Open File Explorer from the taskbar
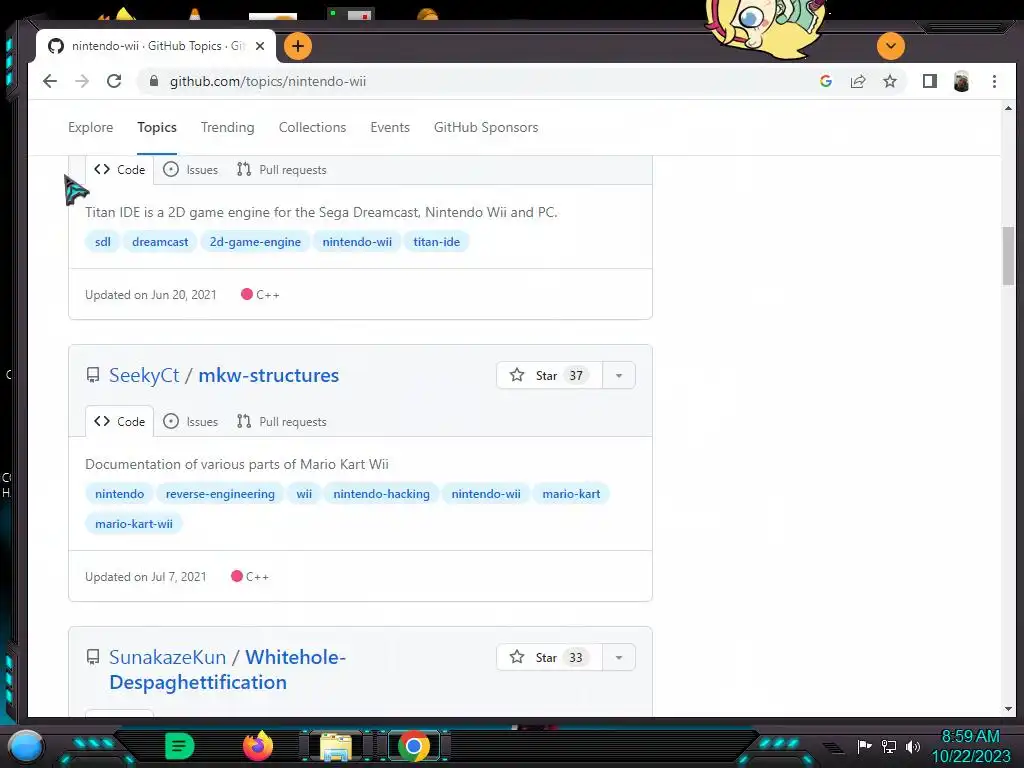1024x768 pixels. [x=336, y=747]
